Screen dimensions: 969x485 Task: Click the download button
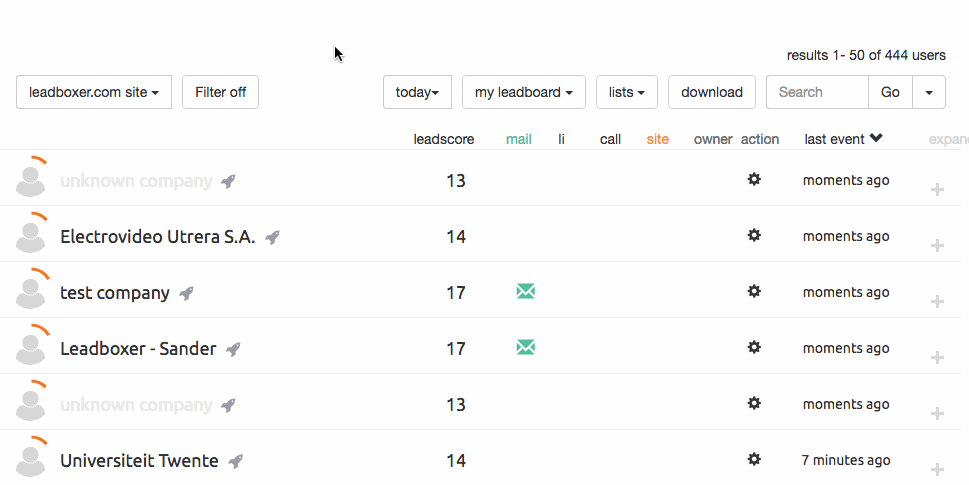(x=711, y=92)
